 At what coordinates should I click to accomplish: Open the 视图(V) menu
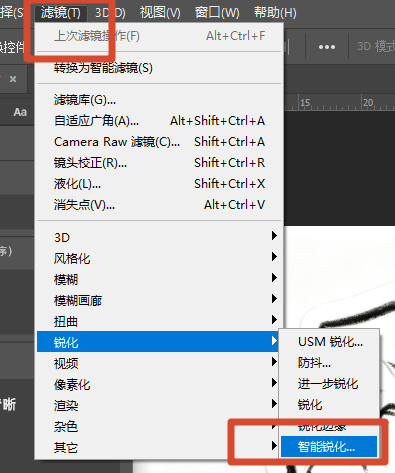160,13
